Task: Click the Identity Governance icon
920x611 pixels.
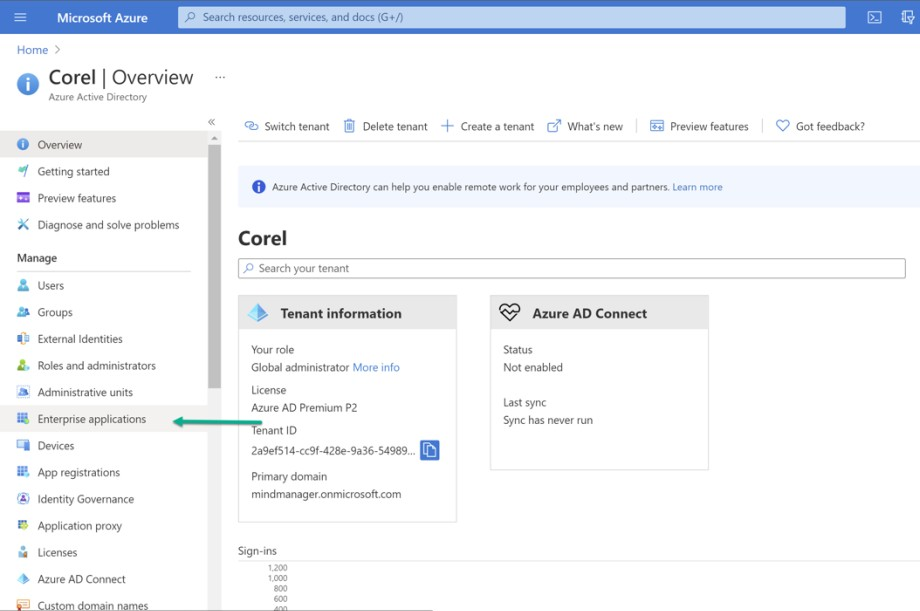Action: [23, 499]
